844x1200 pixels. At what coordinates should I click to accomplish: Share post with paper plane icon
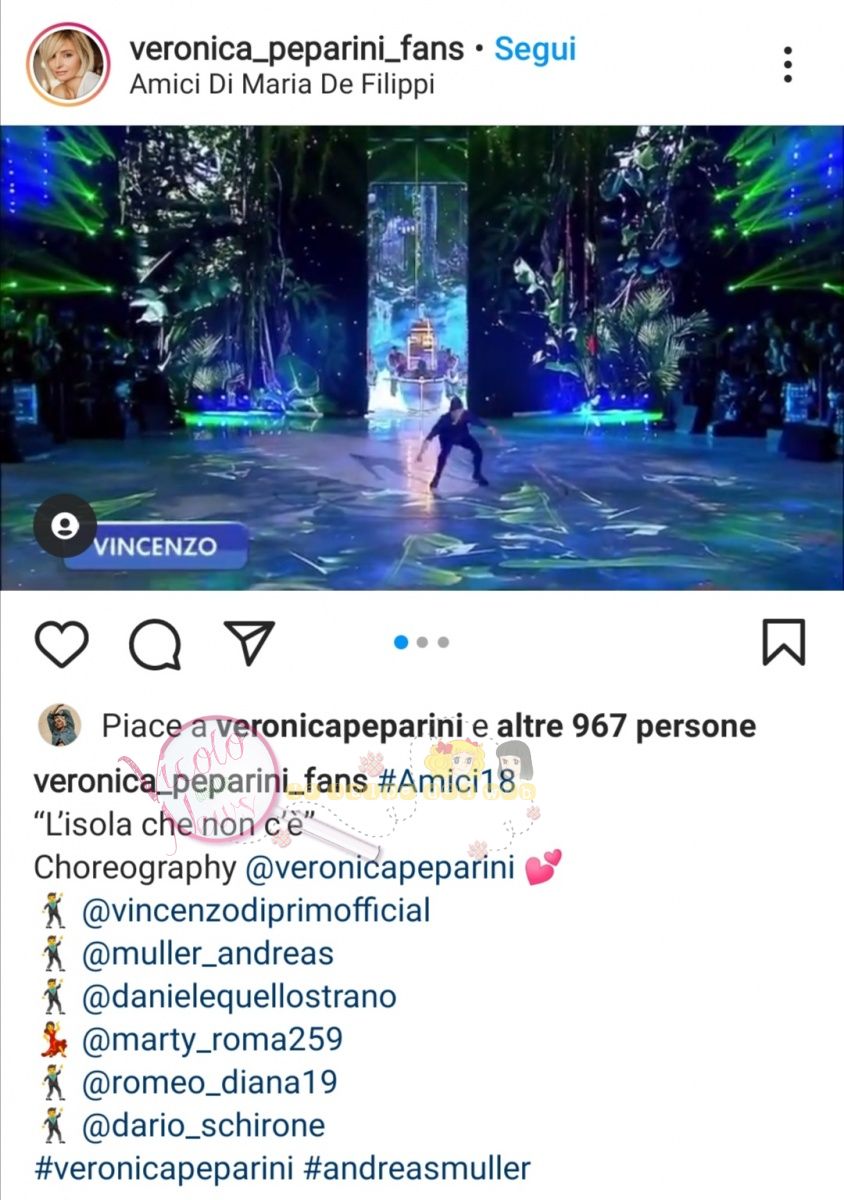[248, 642]
